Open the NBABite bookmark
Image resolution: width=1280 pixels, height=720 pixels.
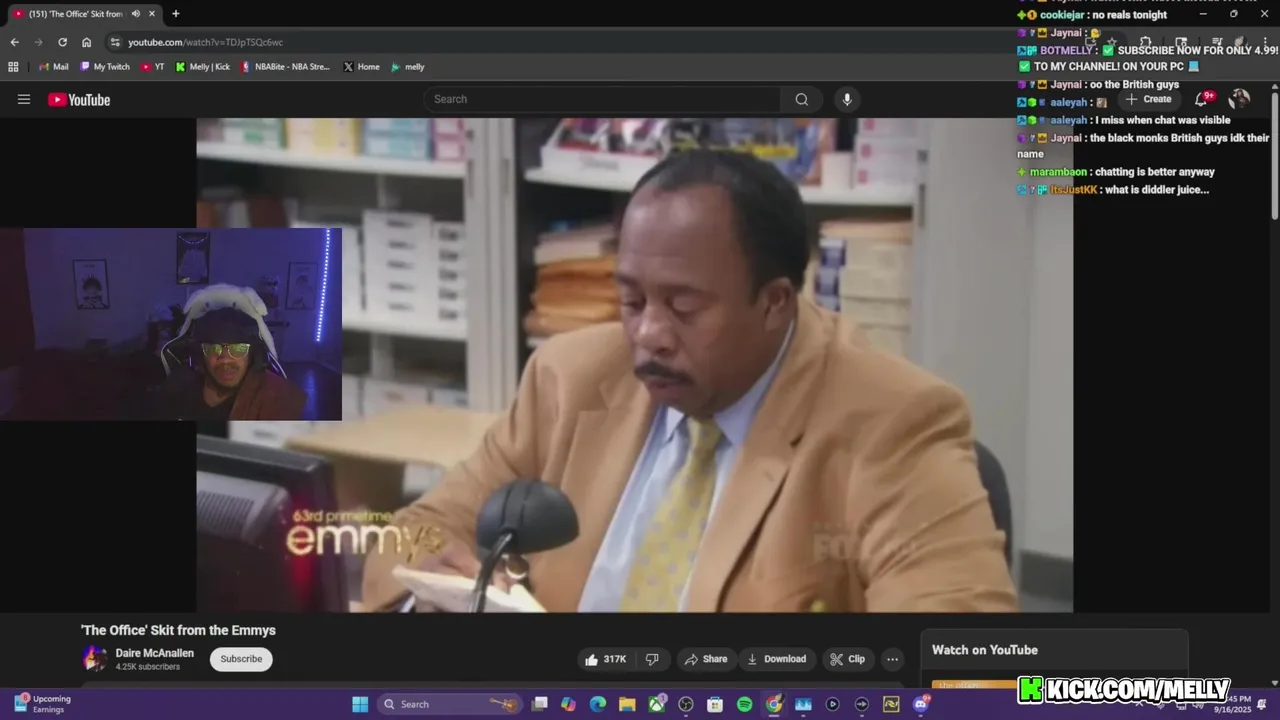(286, 67)
